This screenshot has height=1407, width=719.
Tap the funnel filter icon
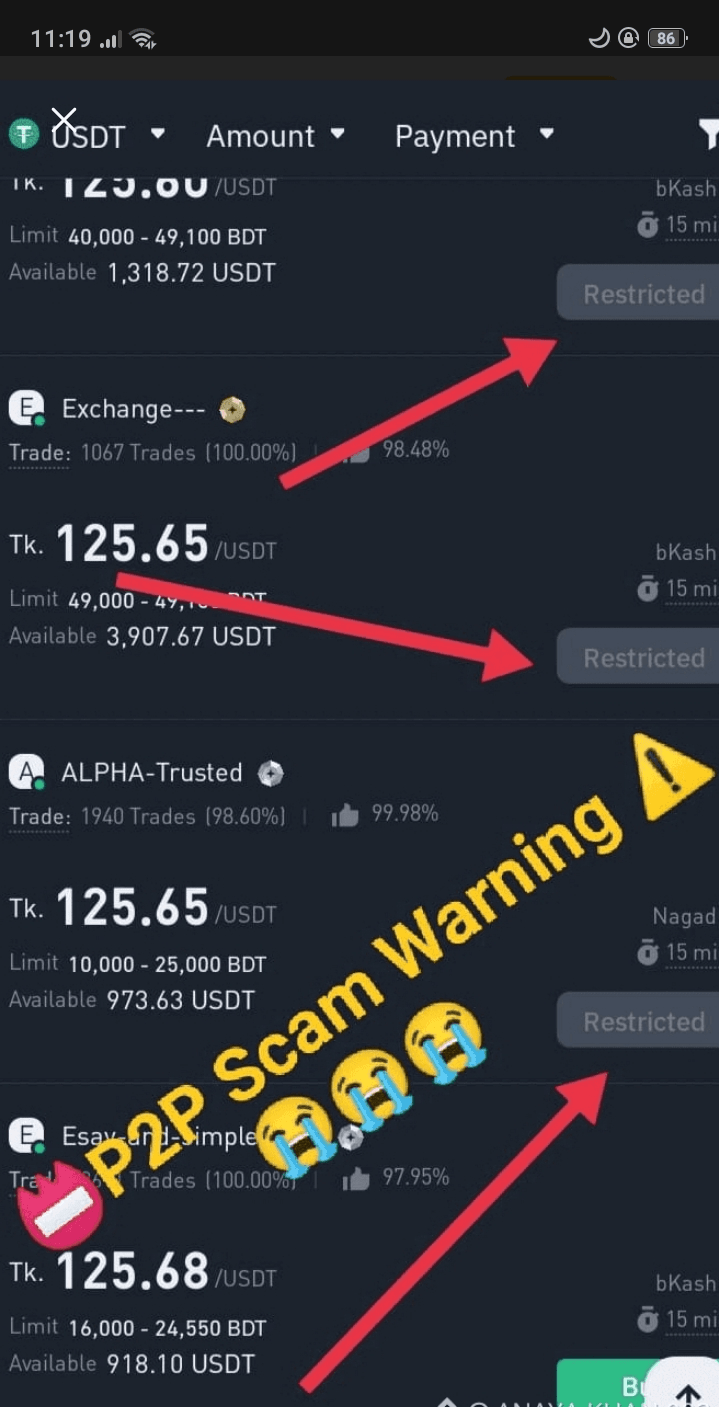708,135
